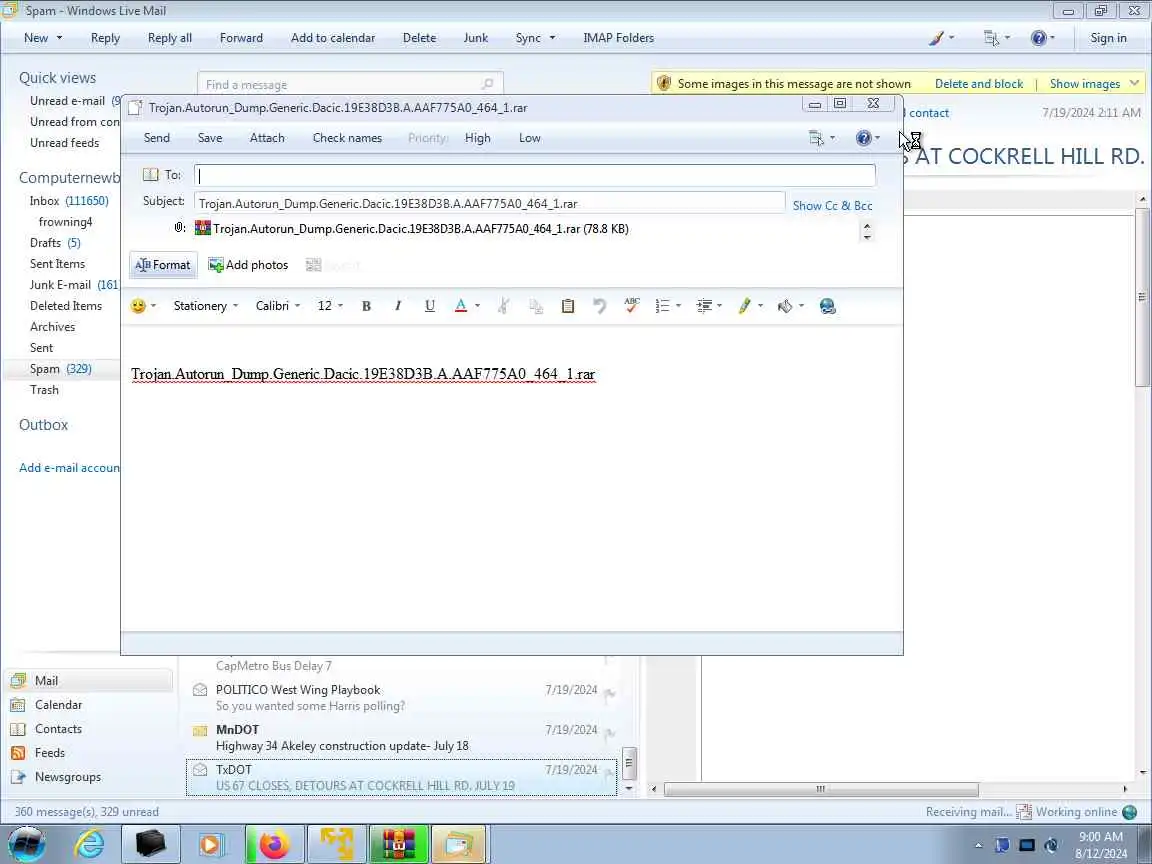Click Add to calendar
This screenshot has width=1152, height=864.
click(333, 37)
